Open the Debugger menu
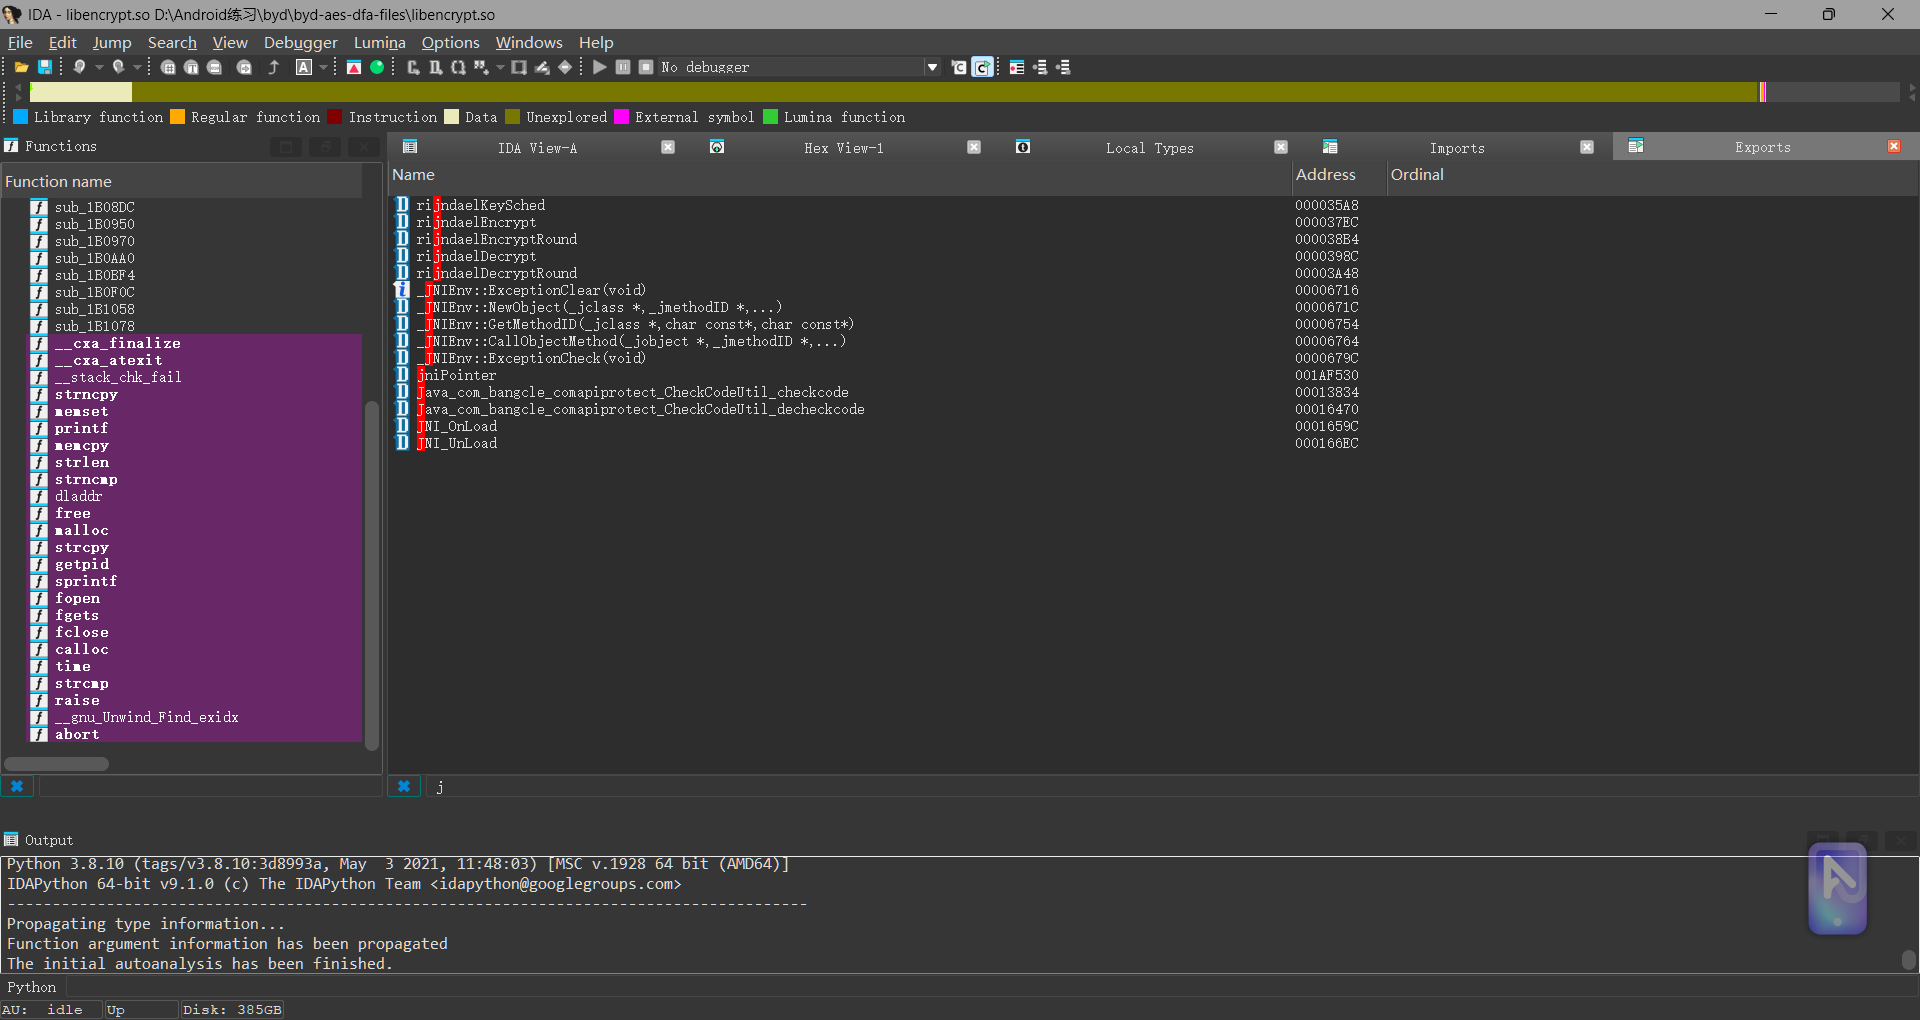1920x1020 pixels. tap(301, 42)
